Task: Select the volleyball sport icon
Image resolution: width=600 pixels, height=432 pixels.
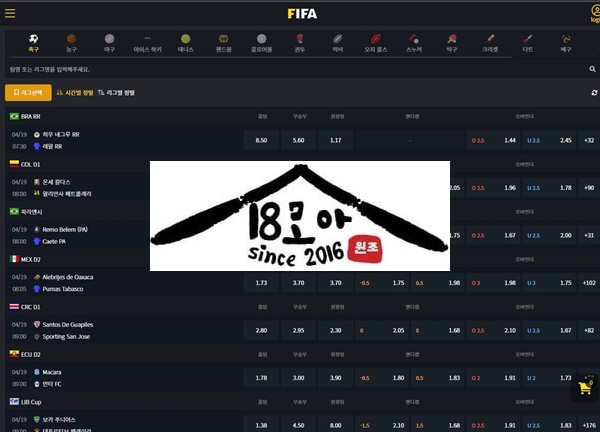Action: [x=566, y=39]
